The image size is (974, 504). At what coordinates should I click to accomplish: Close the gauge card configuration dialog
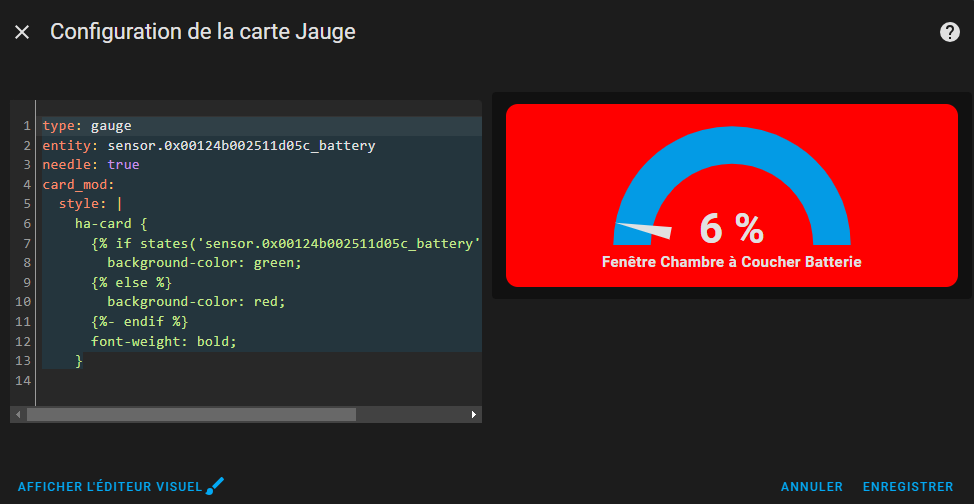22,32
